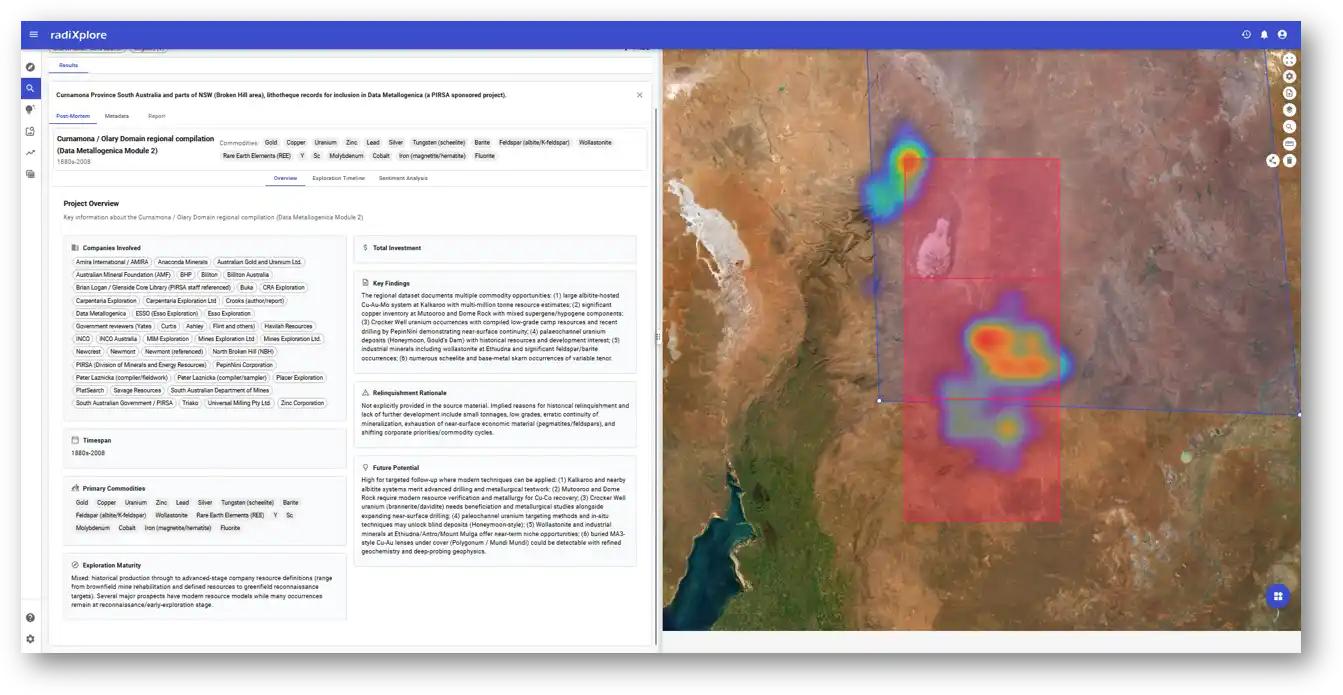
Task: Open the history clock icon in header
Action: click(1246, 35)
